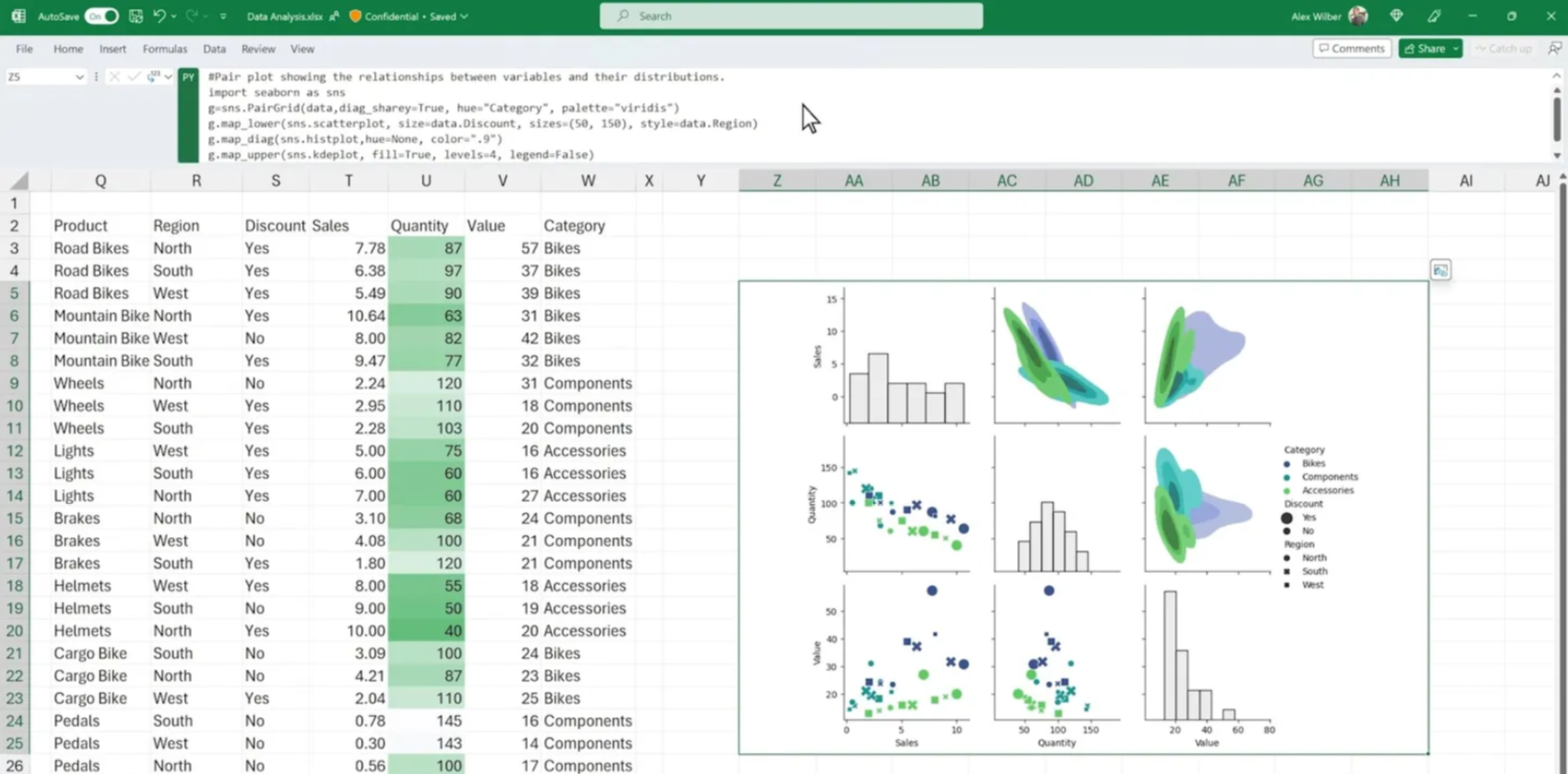The image size is (1568, 774).
Task: Click the diamond premium icon
Action: tap(1396, 16)
